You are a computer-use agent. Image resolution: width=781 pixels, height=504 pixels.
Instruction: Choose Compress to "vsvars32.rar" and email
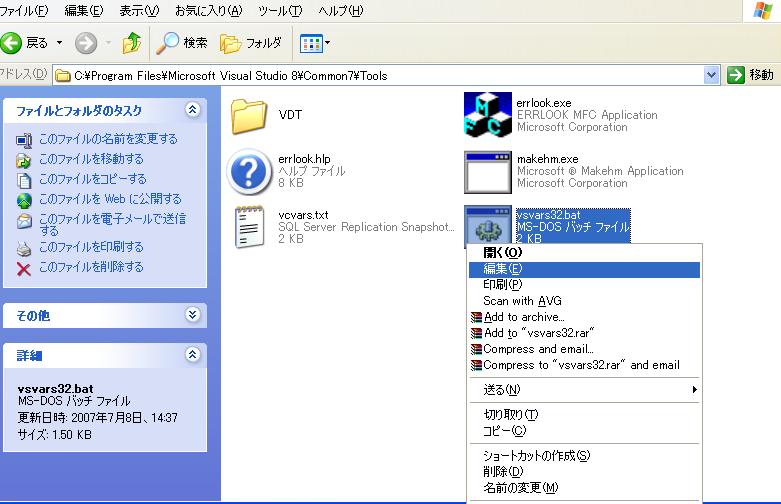pyautogui.click(x=584, y=365)
